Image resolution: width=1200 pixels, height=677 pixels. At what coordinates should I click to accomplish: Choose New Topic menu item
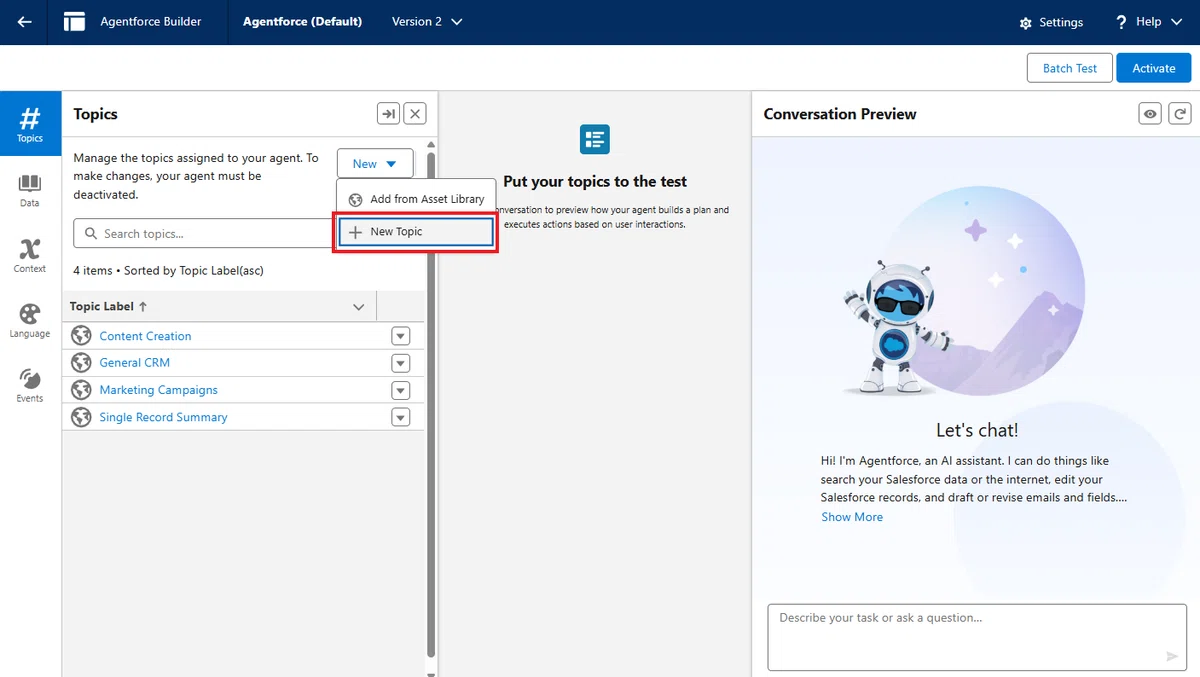pyautogui.click(x=416, y=231)
